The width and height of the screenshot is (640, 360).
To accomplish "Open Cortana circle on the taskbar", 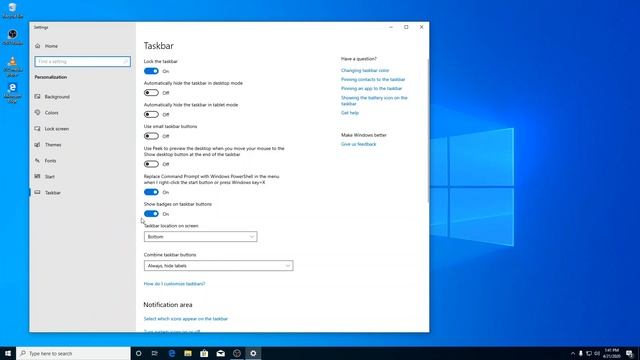I will (138, 353).
